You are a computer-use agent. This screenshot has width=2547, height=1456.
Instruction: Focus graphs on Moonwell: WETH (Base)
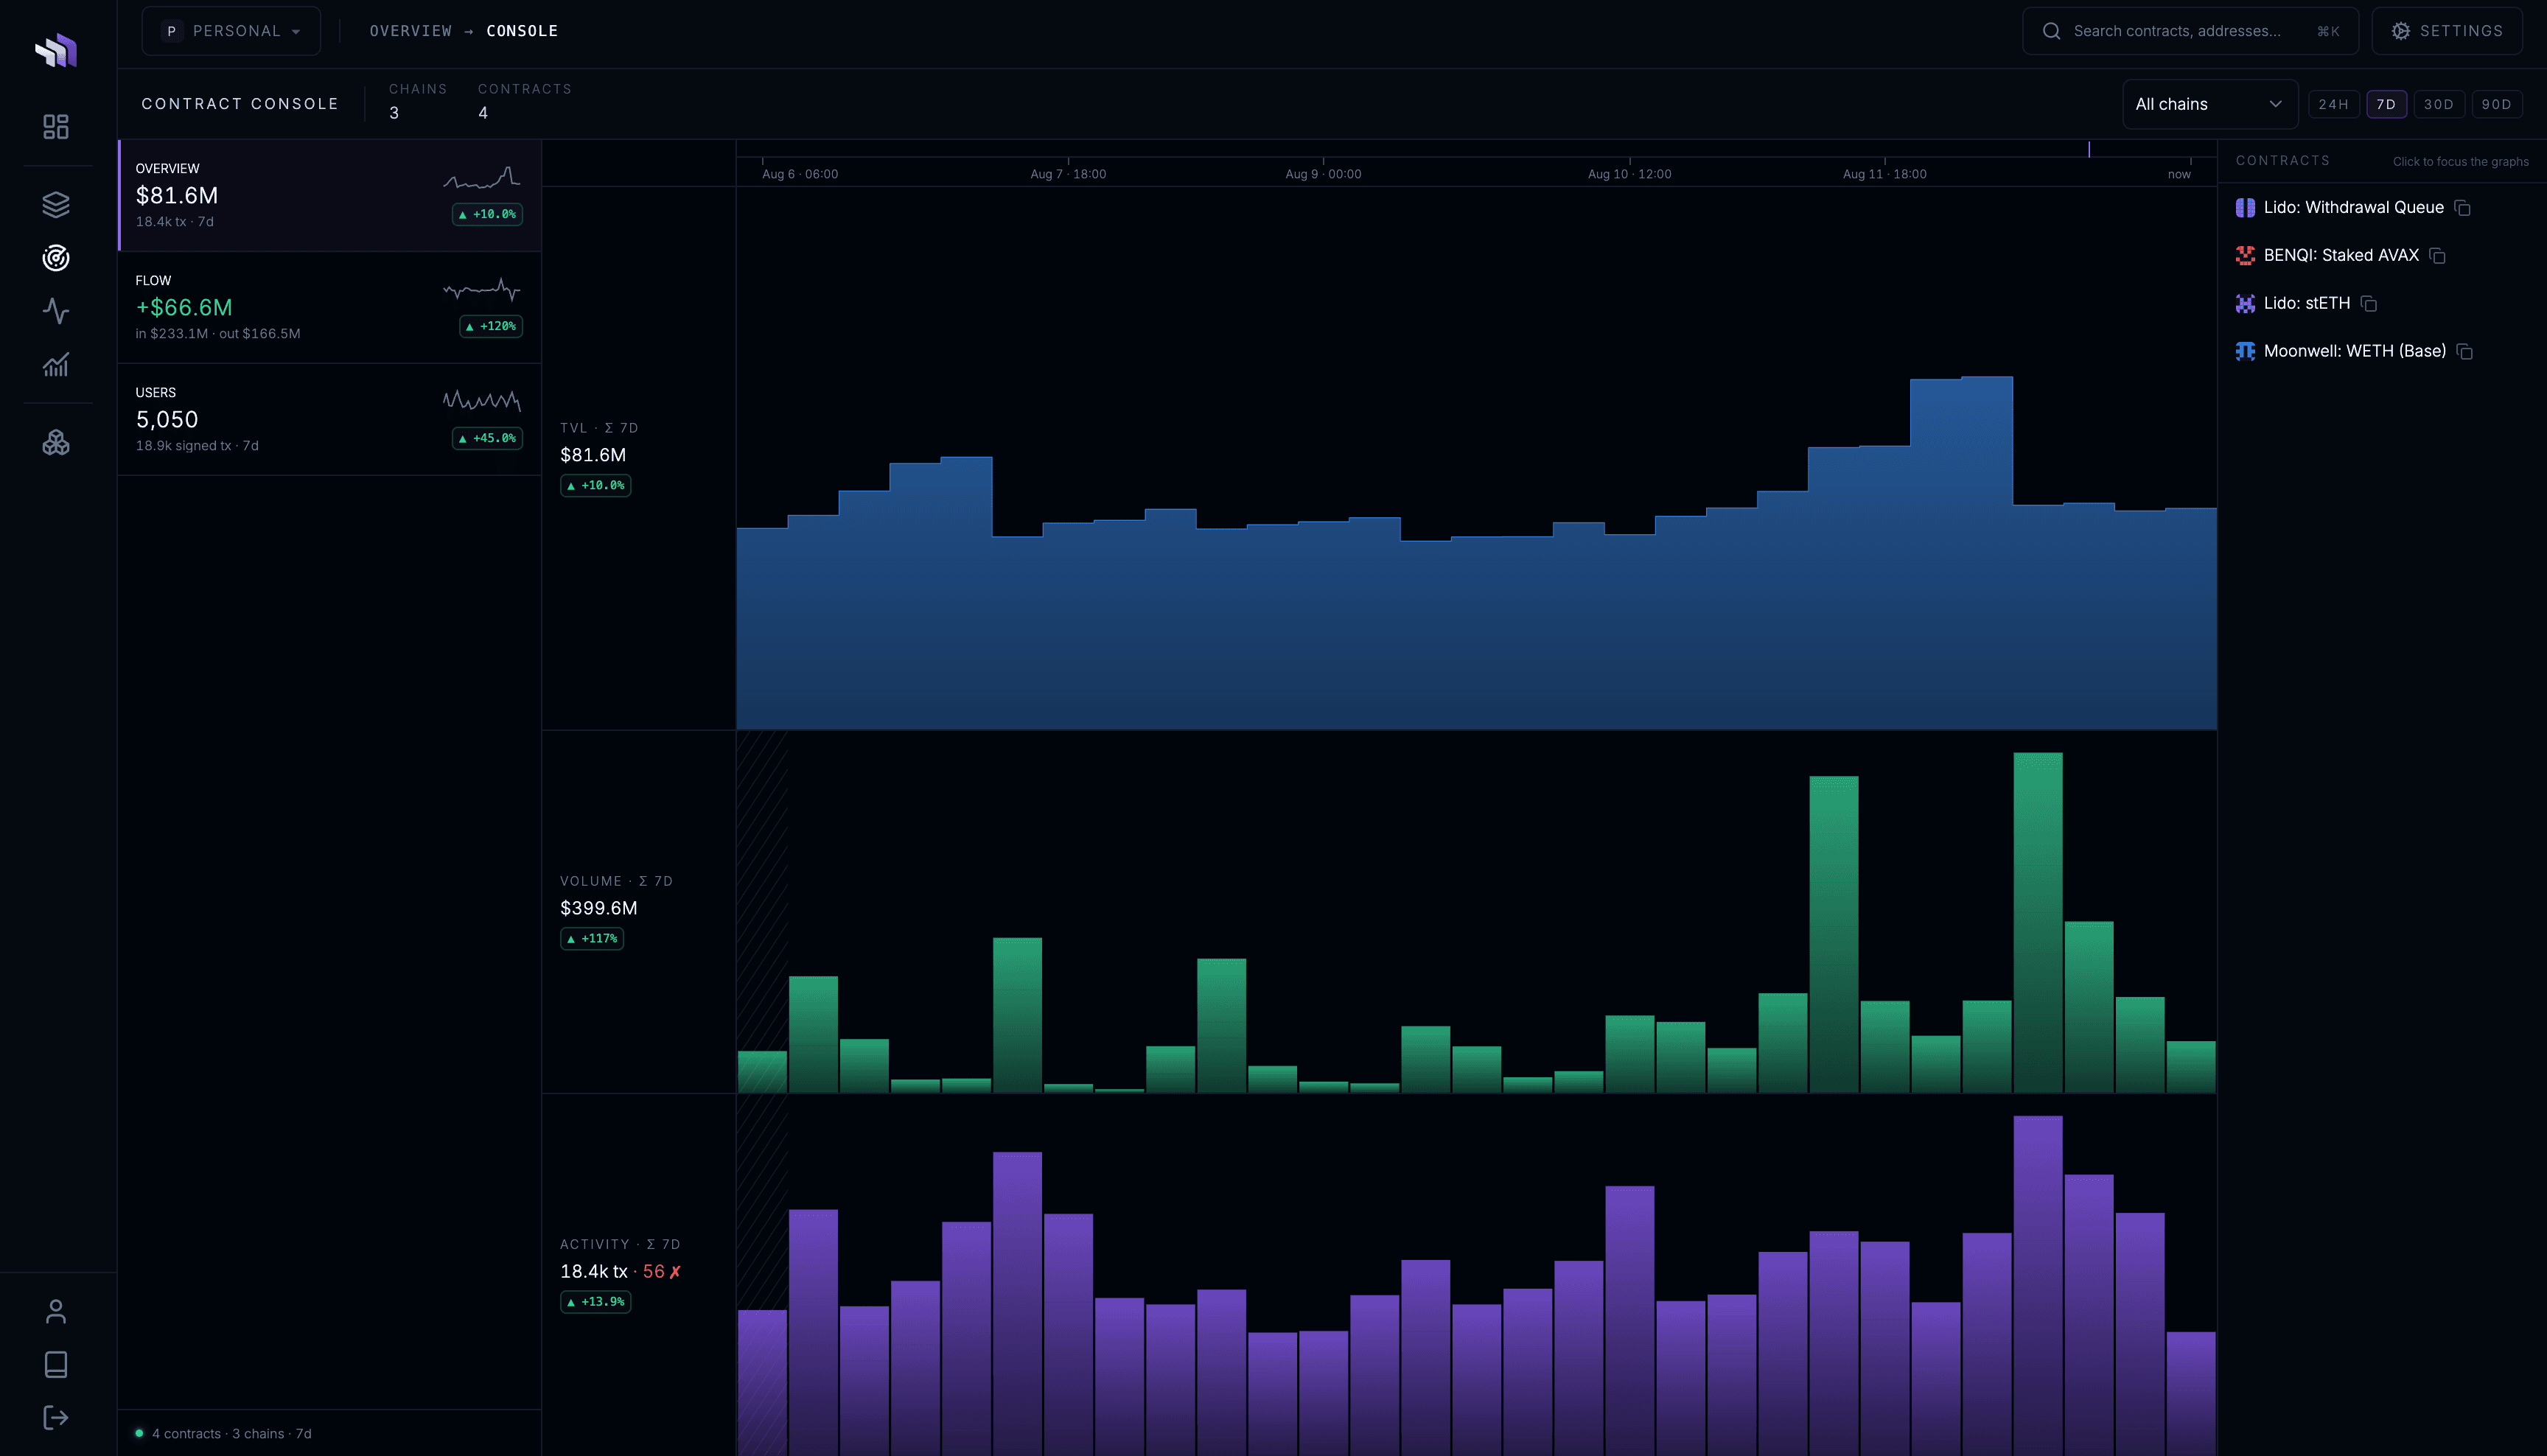(x=2354, y=352)
